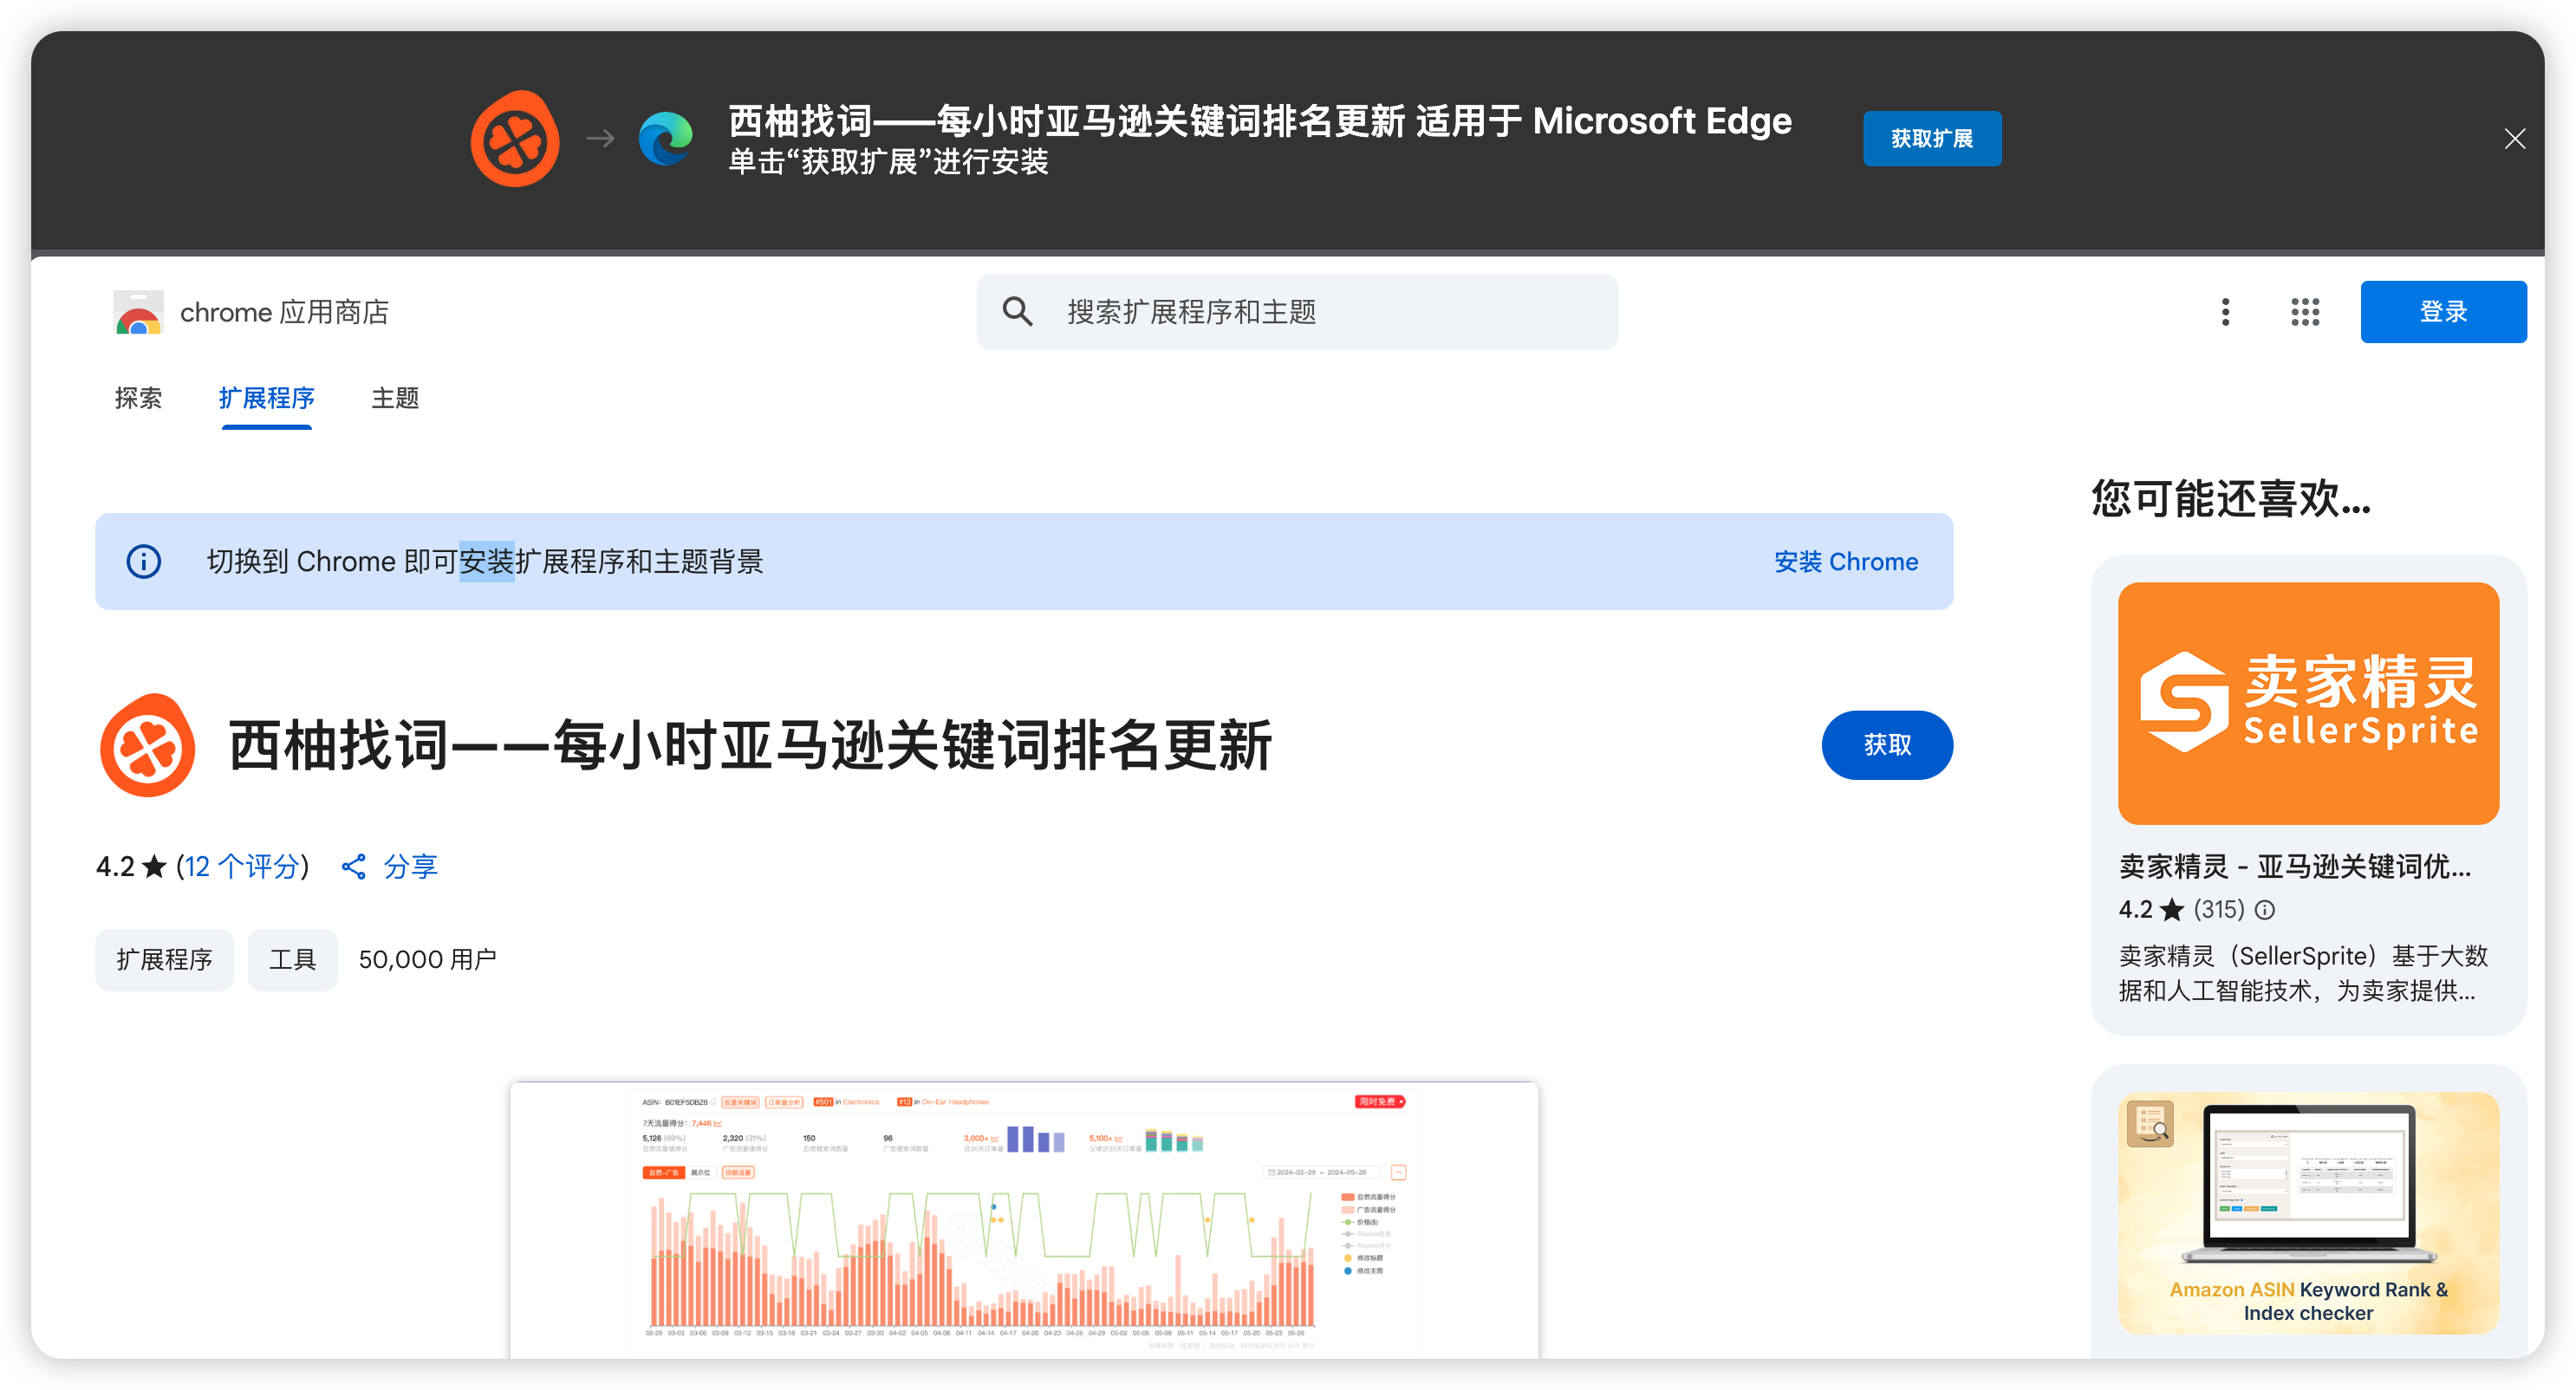Viewport: 2576px width, 1390px height.
Task: Select the 工具 category chip
Action: coord(292,959)
